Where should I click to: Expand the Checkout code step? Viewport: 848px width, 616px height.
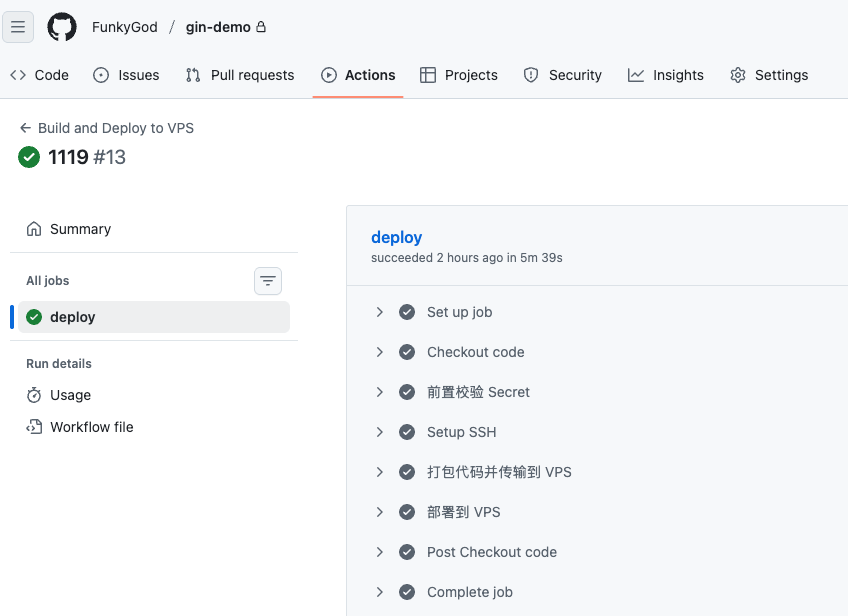(x=380, y=352)
